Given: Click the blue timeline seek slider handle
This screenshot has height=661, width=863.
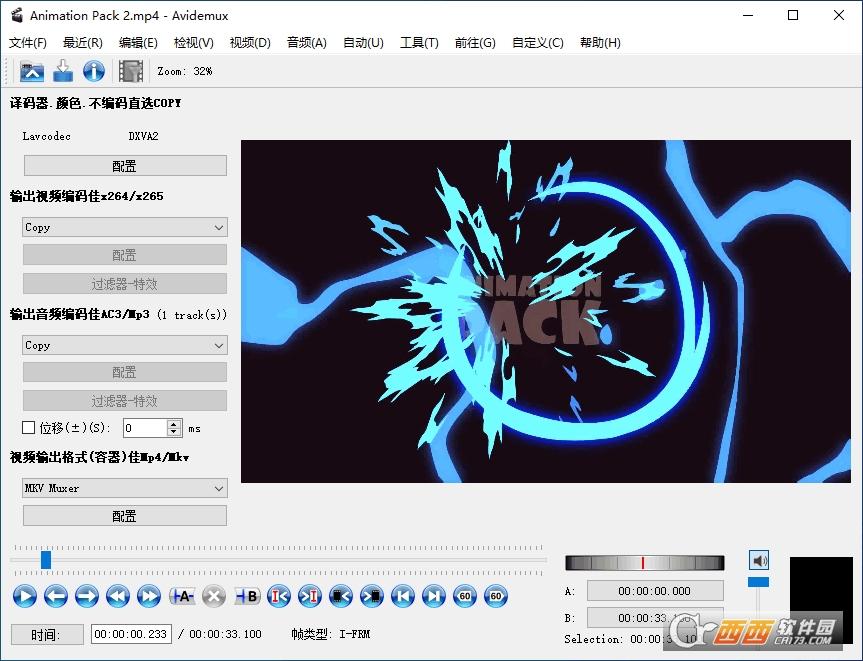Looking at the screenshot, I should (x=46, y=560).
